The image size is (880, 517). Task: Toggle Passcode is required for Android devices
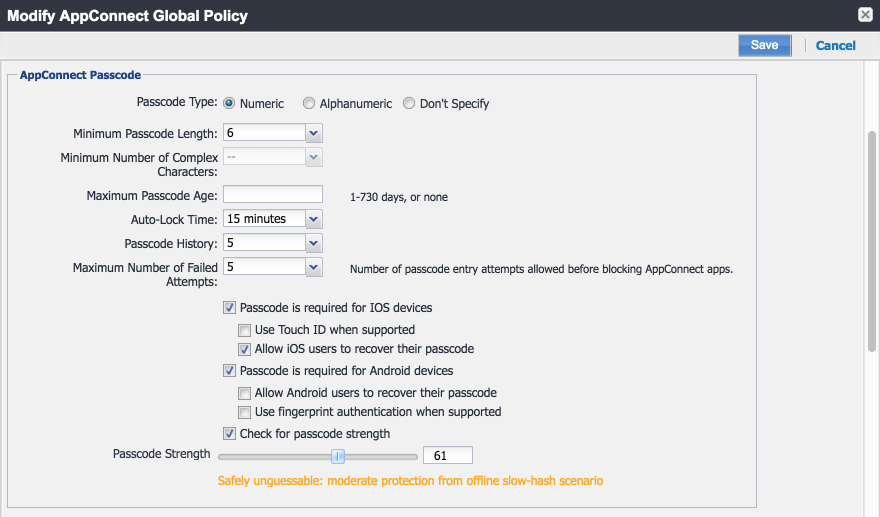coord(229,370)
